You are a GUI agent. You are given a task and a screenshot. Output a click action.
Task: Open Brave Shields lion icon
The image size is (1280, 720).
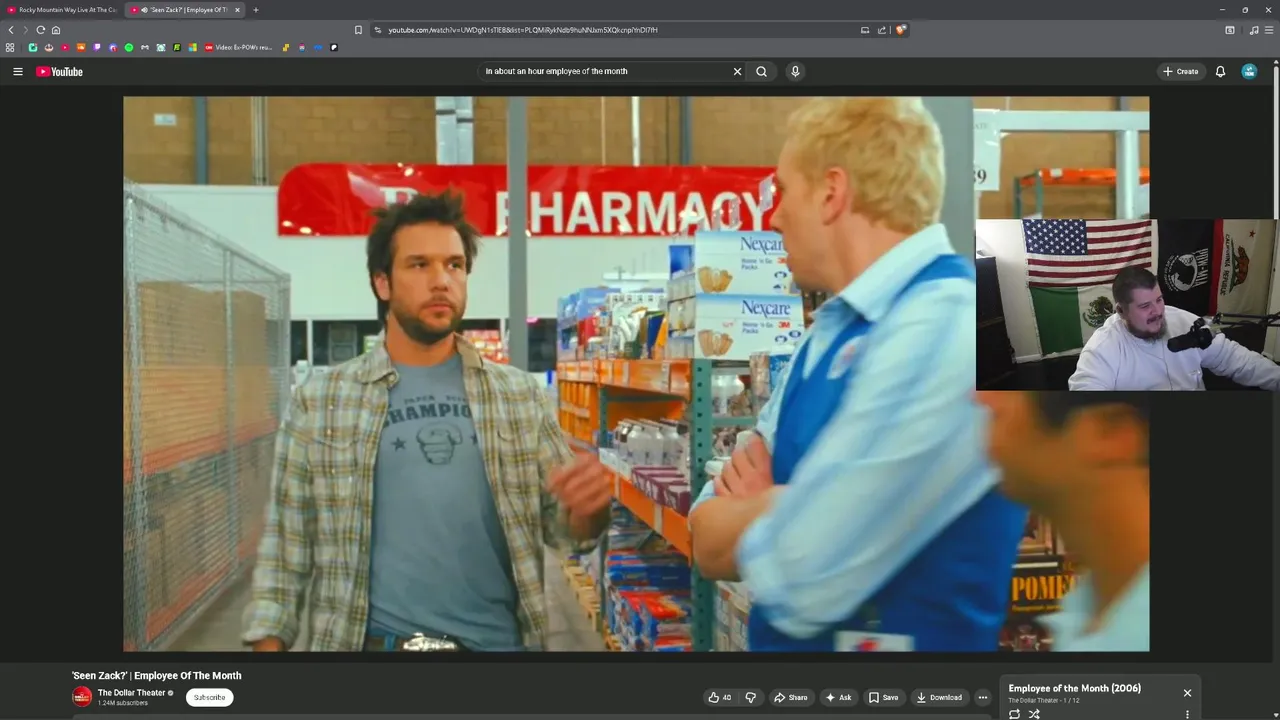click(900, 30)
